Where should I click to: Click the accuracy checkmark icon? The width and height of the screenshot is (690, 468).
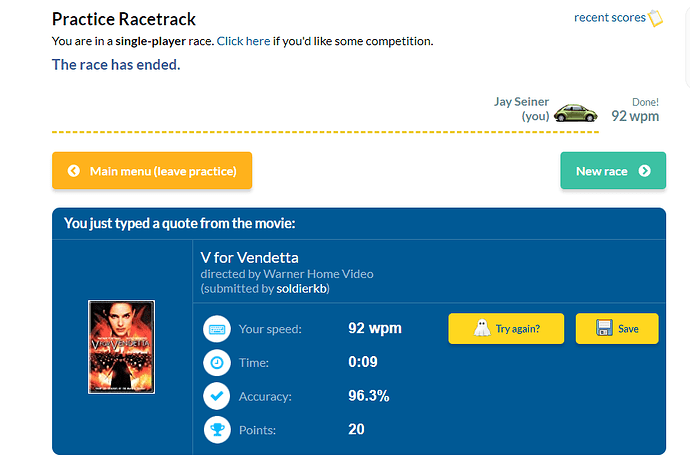point(217,396)
